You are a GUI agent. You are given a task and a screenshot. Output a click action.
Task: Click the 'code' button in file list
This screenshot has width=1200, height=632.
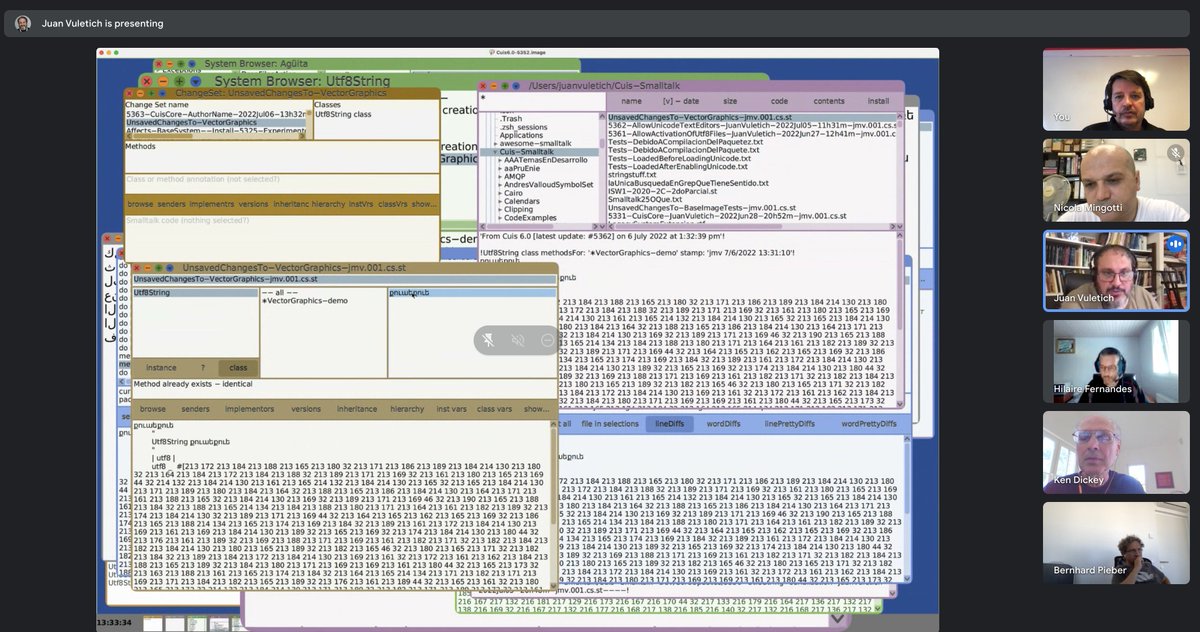(779, 101)
